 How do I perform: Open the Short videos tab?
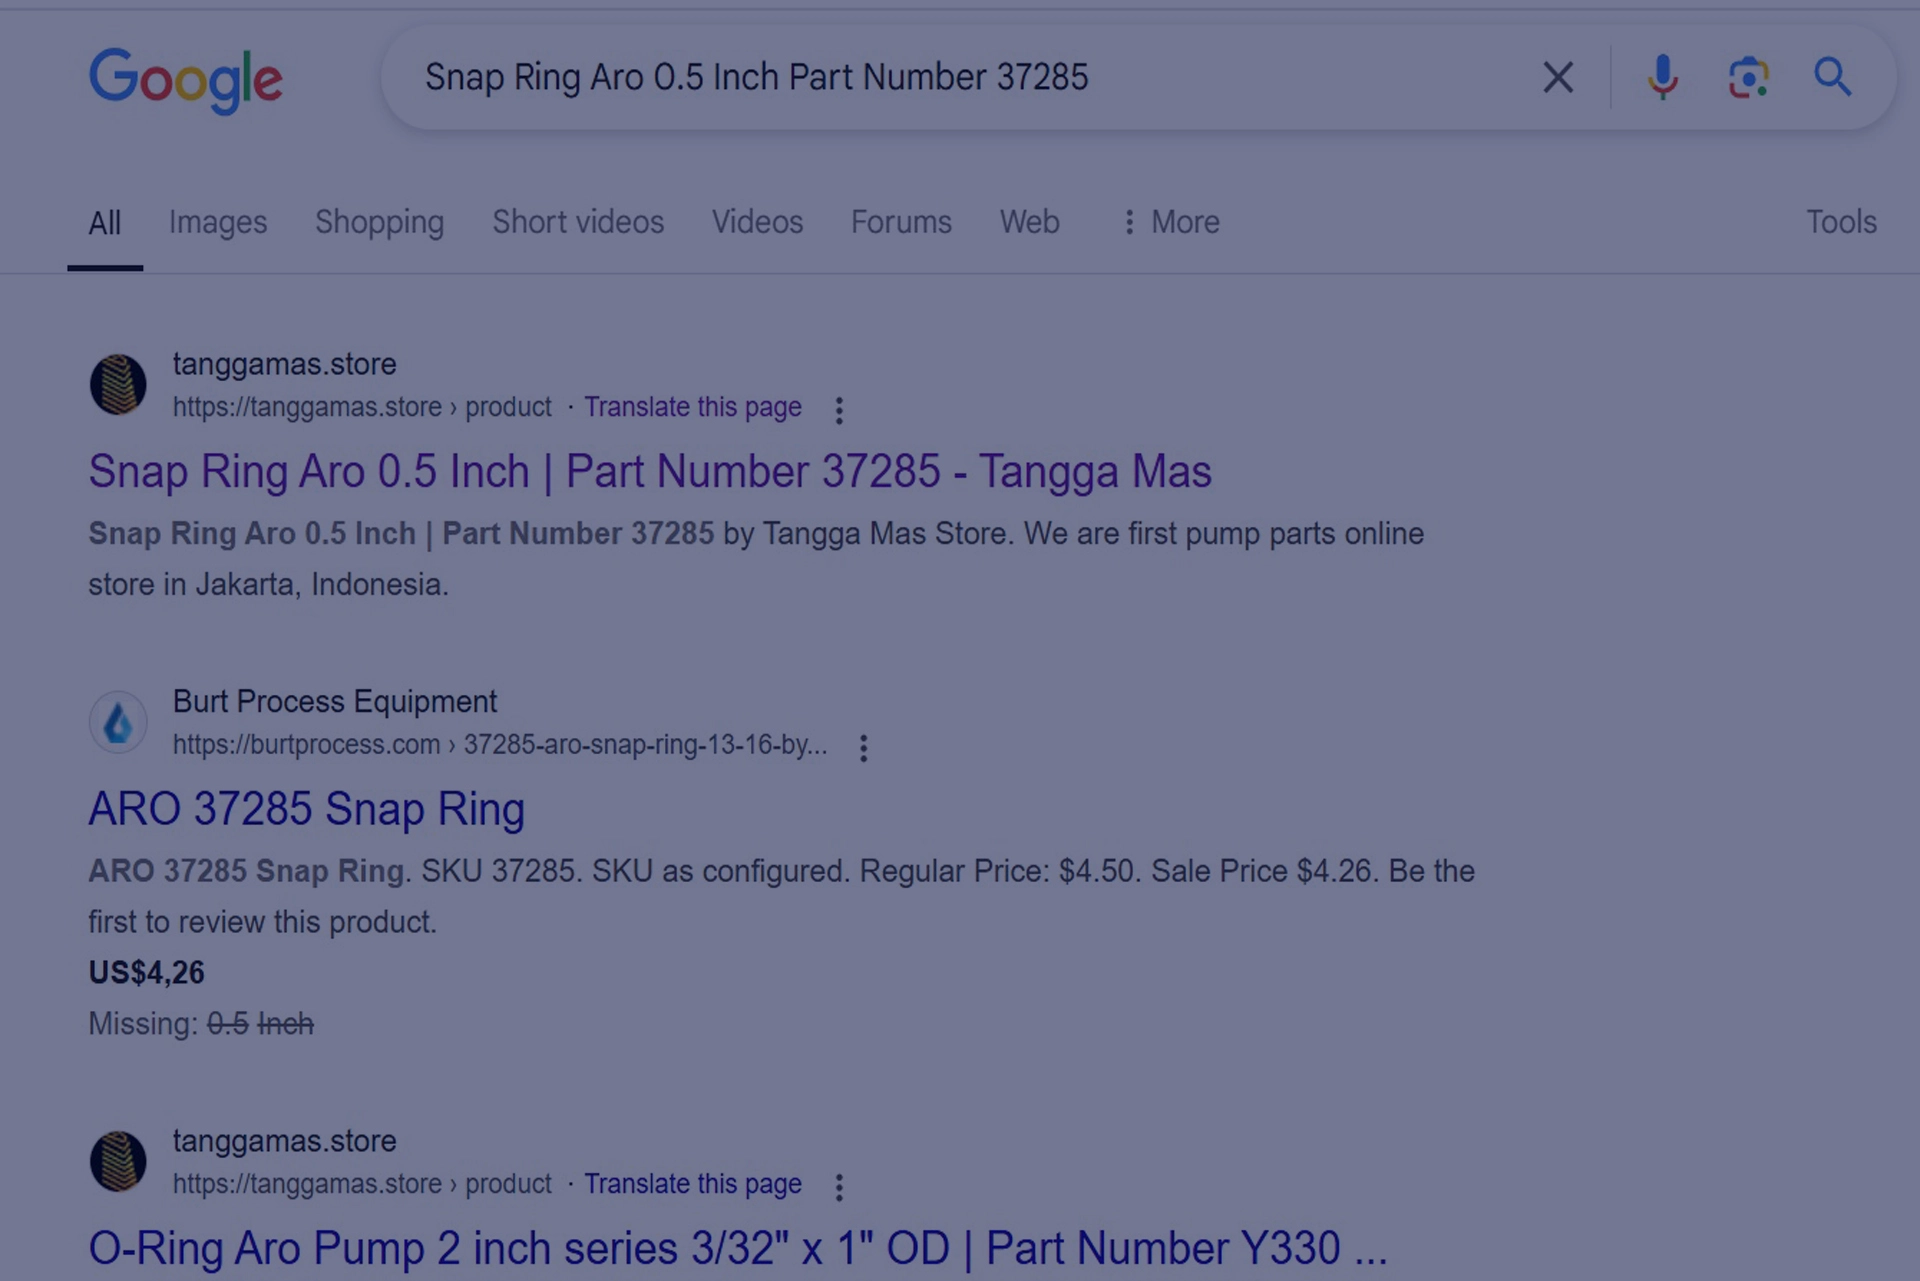[578, 222]
